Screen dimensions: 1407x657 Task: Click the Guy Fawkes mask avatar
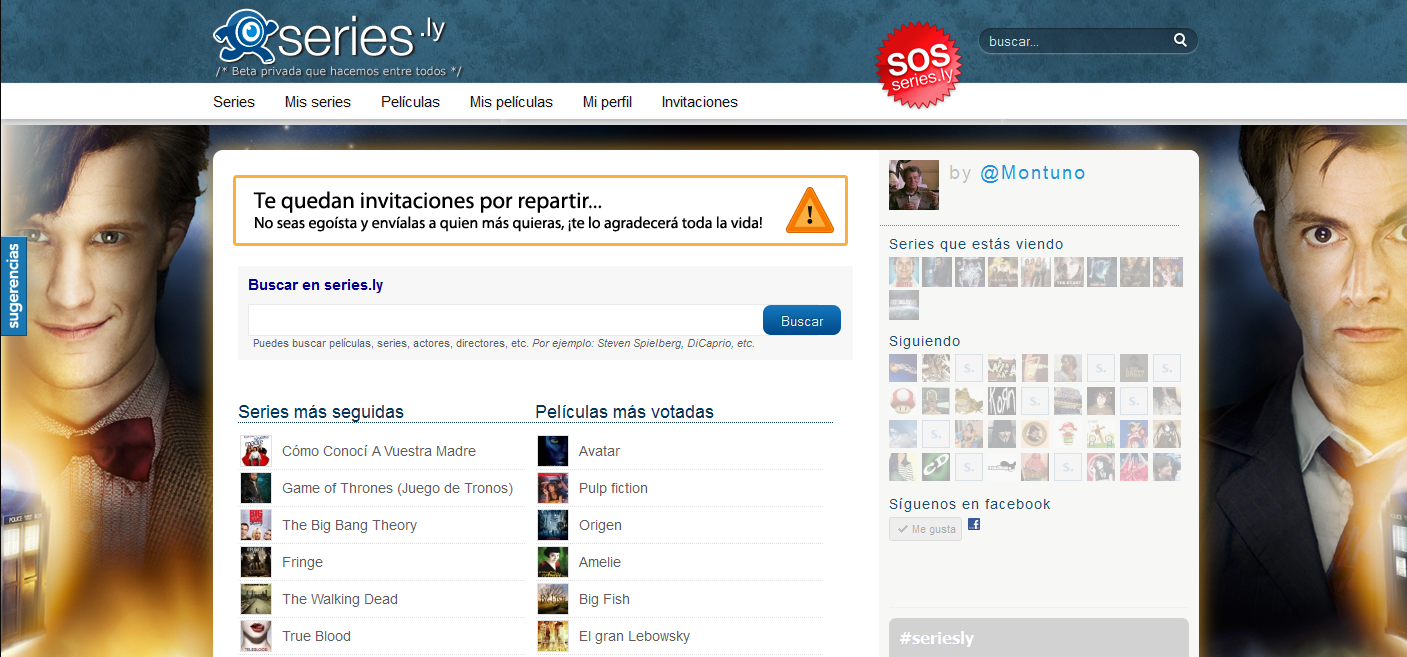[1002, 434]
